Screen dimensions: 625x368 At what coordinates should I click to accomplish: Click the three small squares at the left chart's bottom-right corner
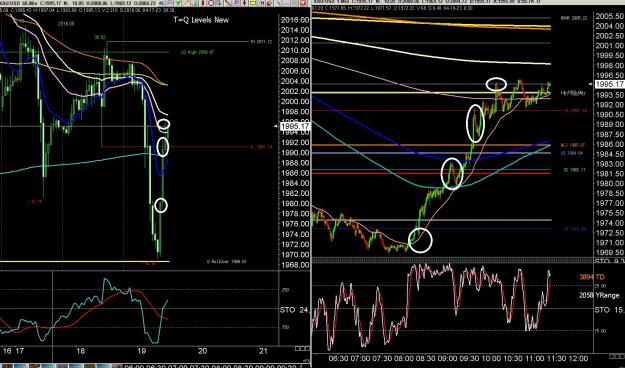coord(302,348)
